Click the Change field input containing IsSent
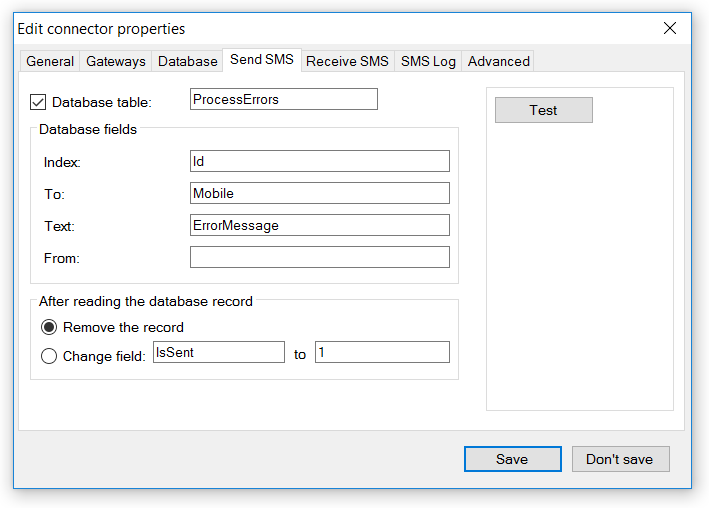This screenshot has height=508, width=709. coord(219,352)
